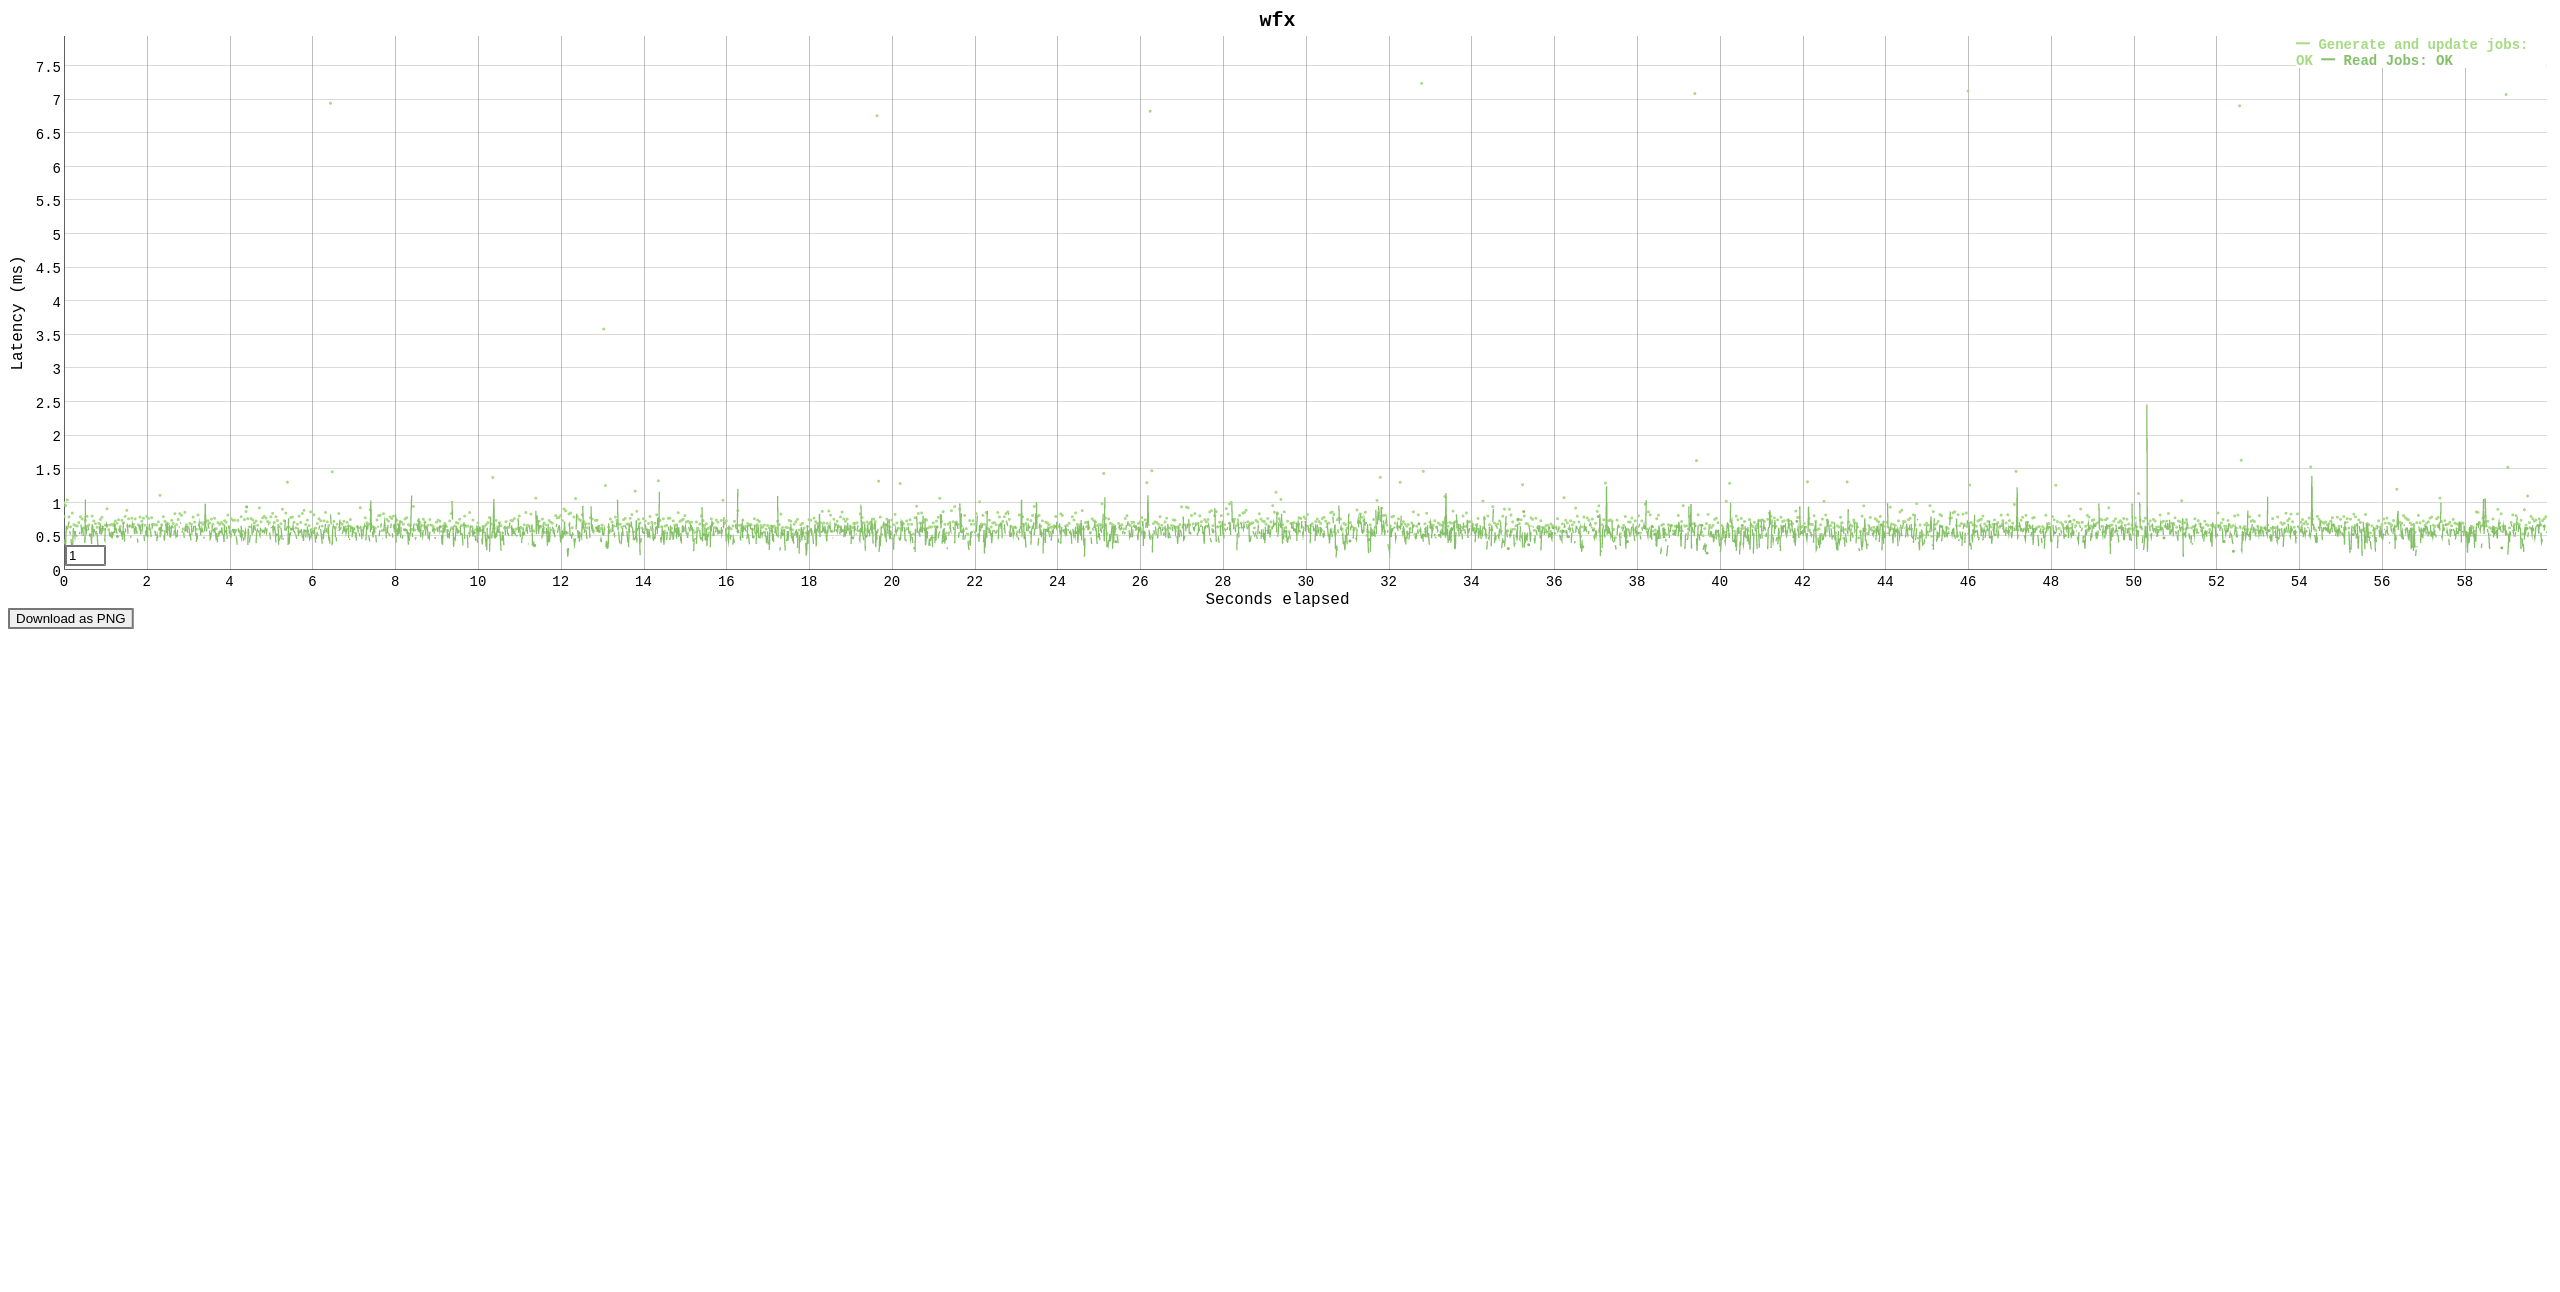Click the x-axis tick label 58
The width and height of the screenshot is (2560, 1292).
pos(2464,582)
